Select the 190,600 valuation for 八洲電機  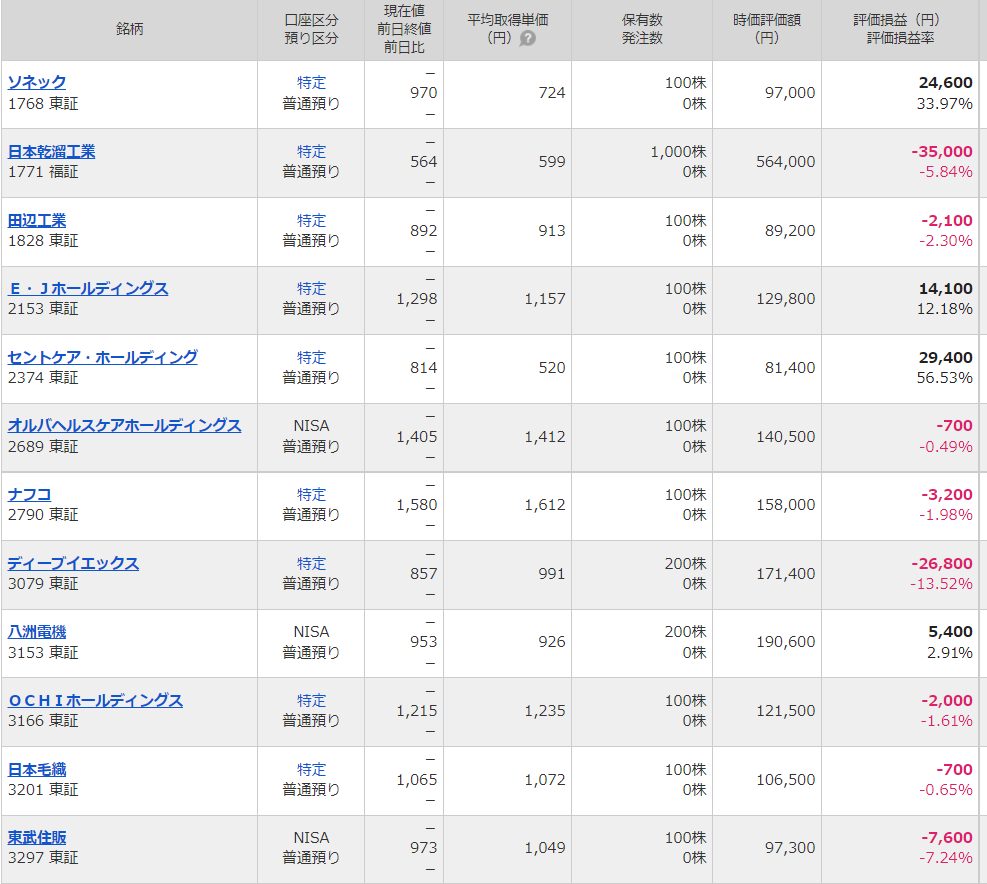pos(786,642)
